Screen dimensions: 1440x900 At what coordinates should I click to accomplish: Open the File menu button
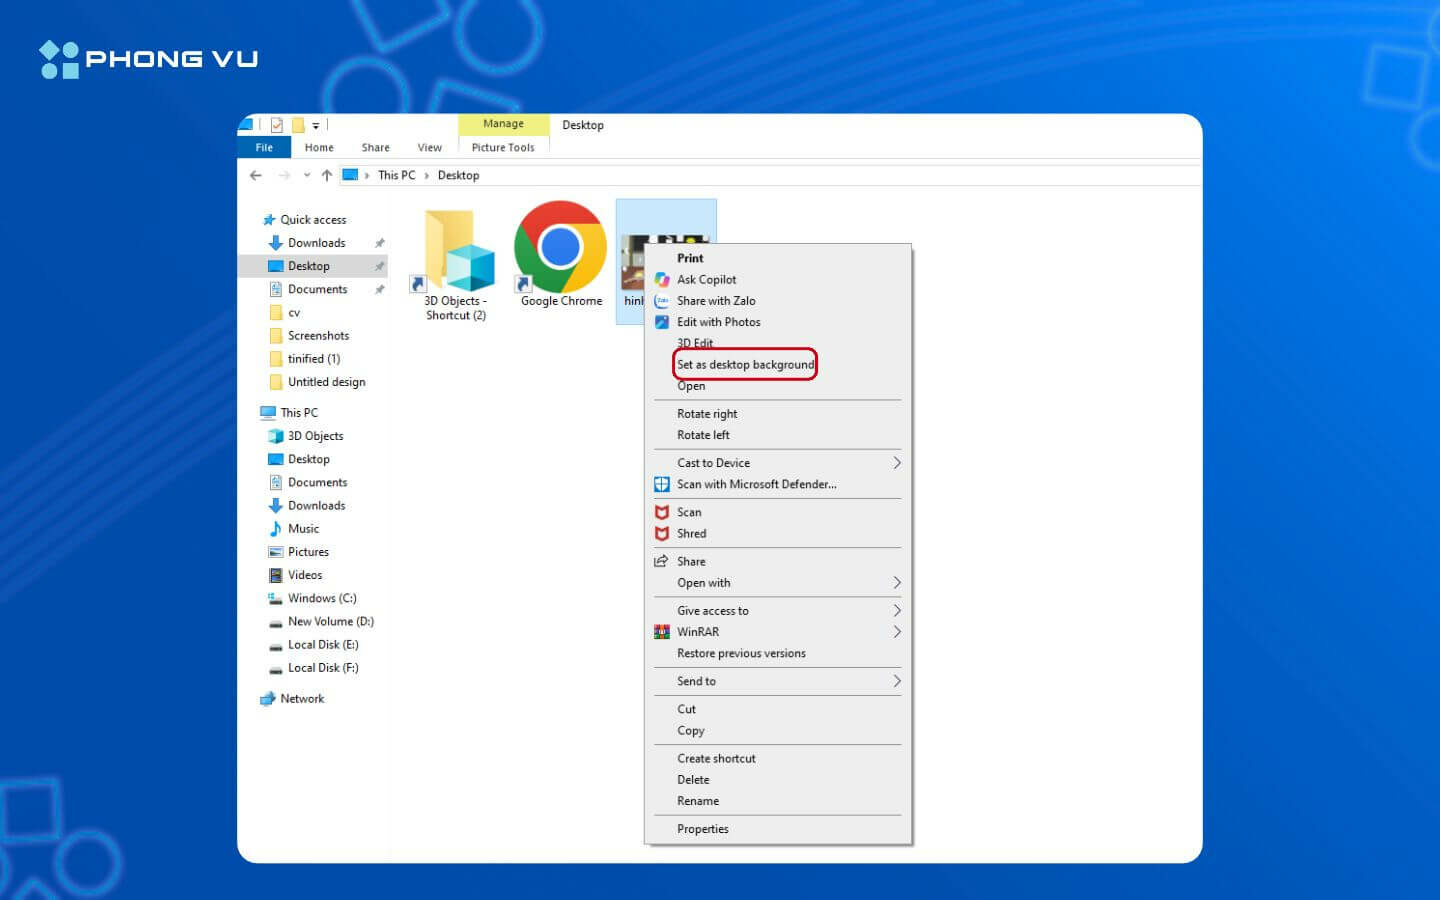(x=264, y=147)
